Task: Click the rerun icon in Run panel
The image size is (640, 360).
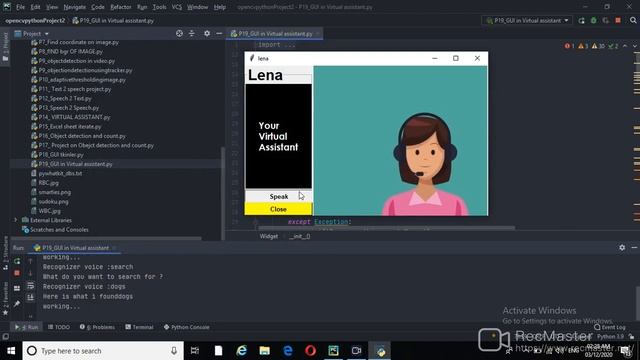Action: [x=17, y=261]
